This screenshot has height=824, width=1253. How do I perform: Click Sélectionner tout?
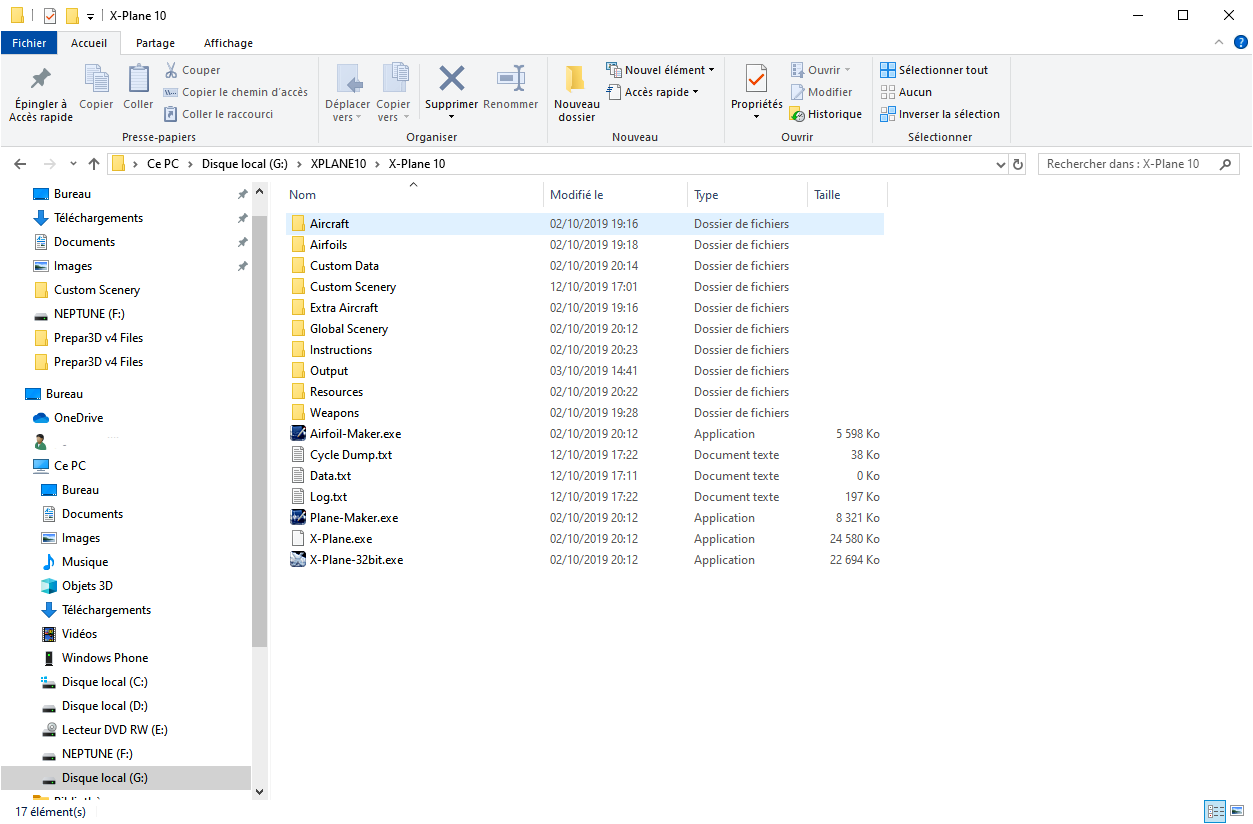tap(934, 70)
